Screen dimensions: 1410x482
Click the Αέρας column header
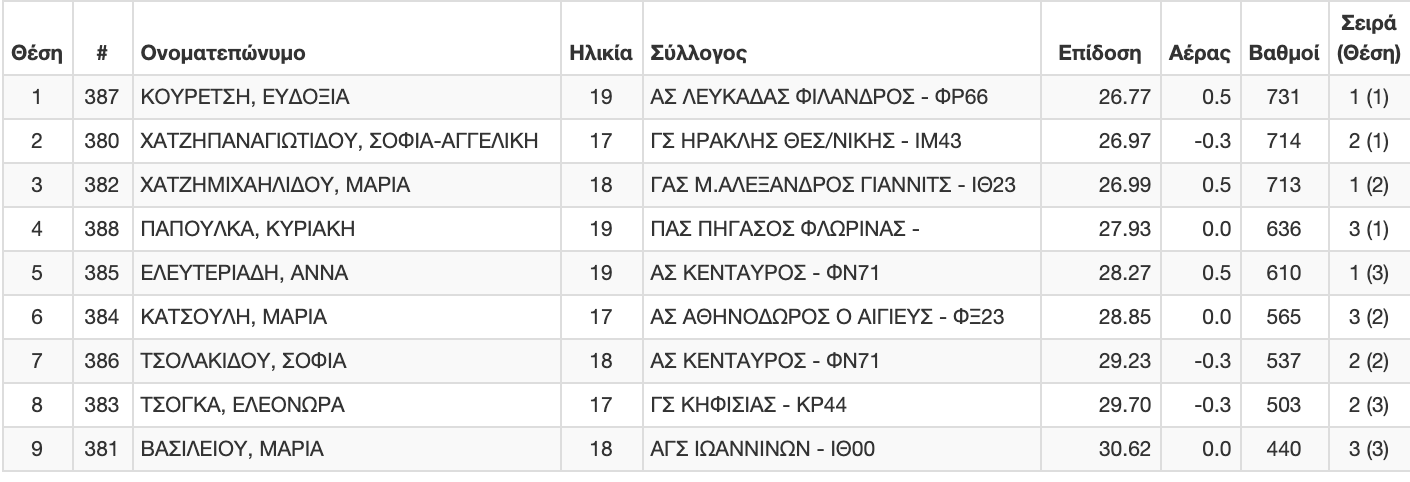pos(1198,52)
